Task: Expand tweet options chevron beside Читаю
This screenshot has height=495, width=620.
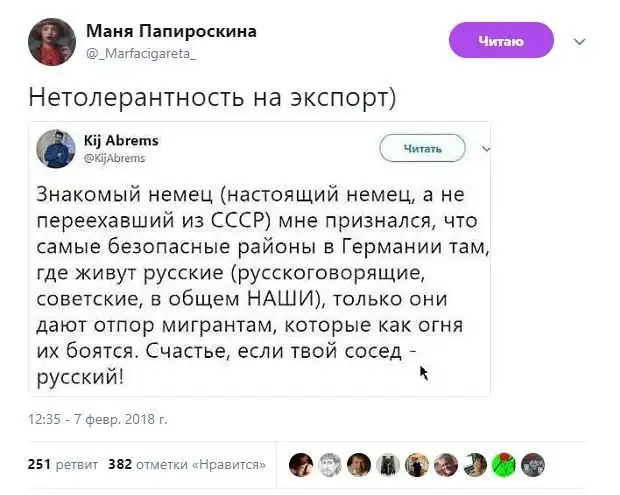Action: pos(579,42)
